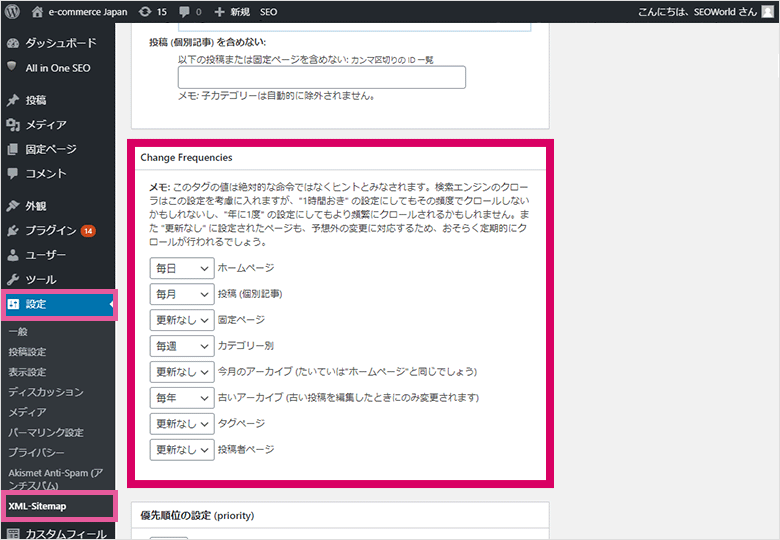Screen dimensions: 780x540
Task: Open the ディスカッション submenu link
Action: coord(46,392)
